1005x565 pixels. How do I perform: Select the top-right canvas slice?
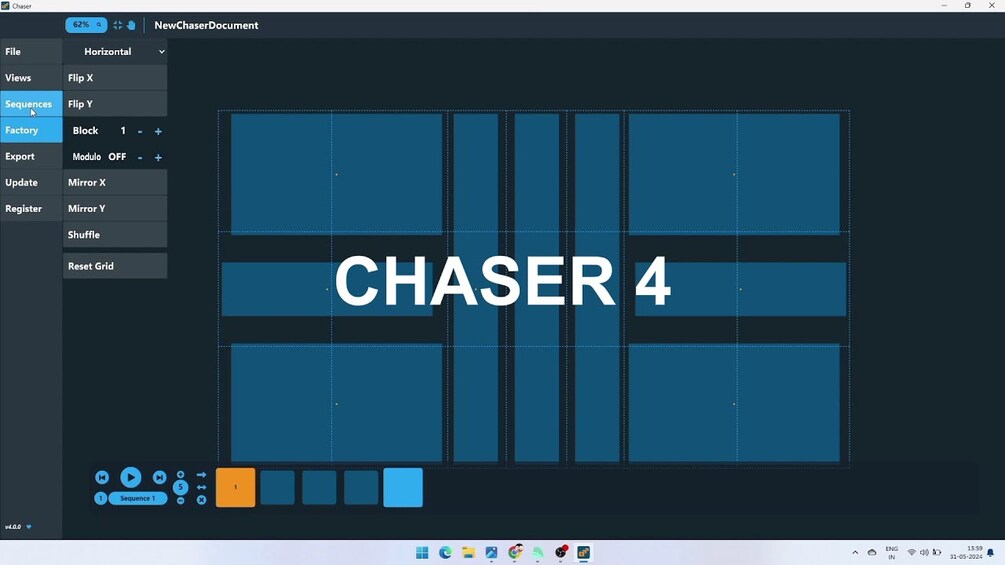(x=734, y=174)
